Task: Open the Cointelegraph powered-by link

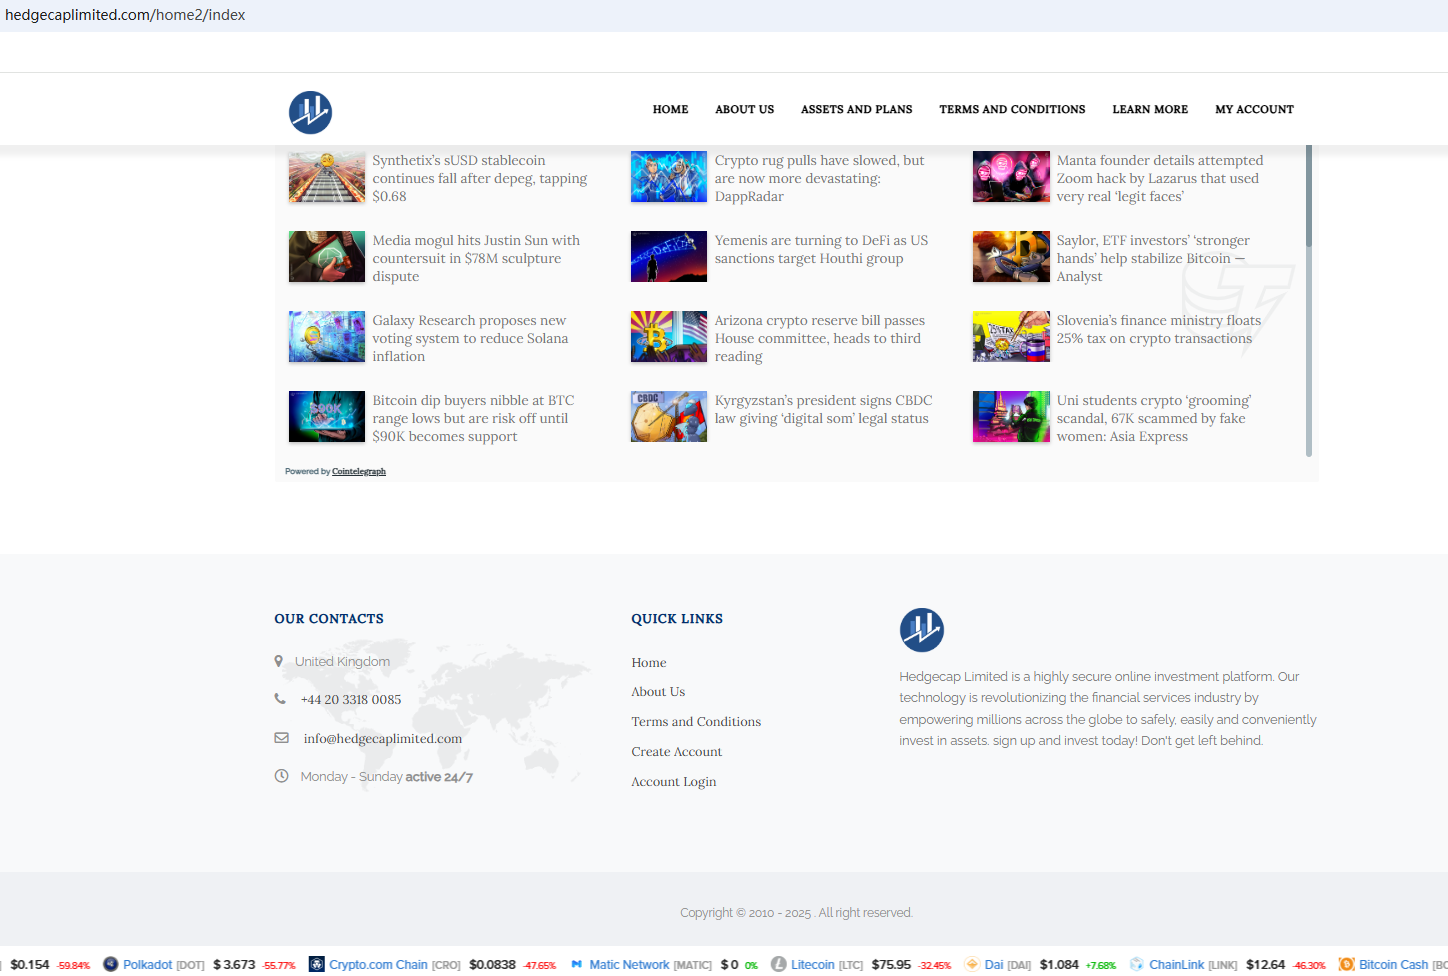Action: 358,471
